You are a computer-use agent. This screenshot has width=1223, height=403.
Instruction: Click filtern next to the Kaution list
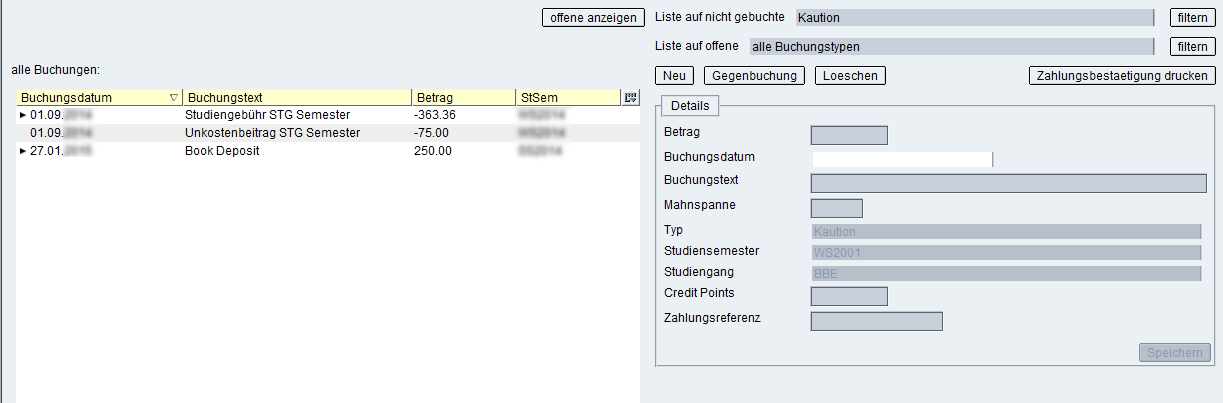pos(1192,18)
